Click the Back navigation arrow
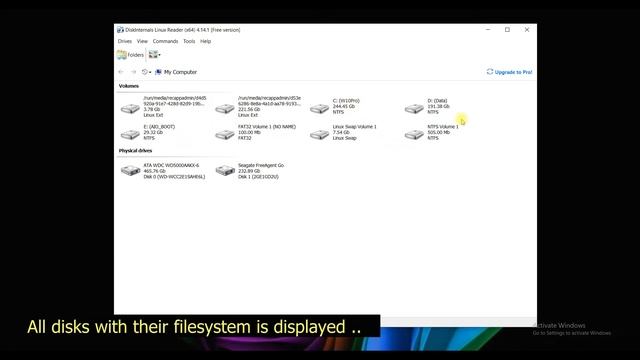The width and height of the screenshot is (640, 360). (121, 72)
